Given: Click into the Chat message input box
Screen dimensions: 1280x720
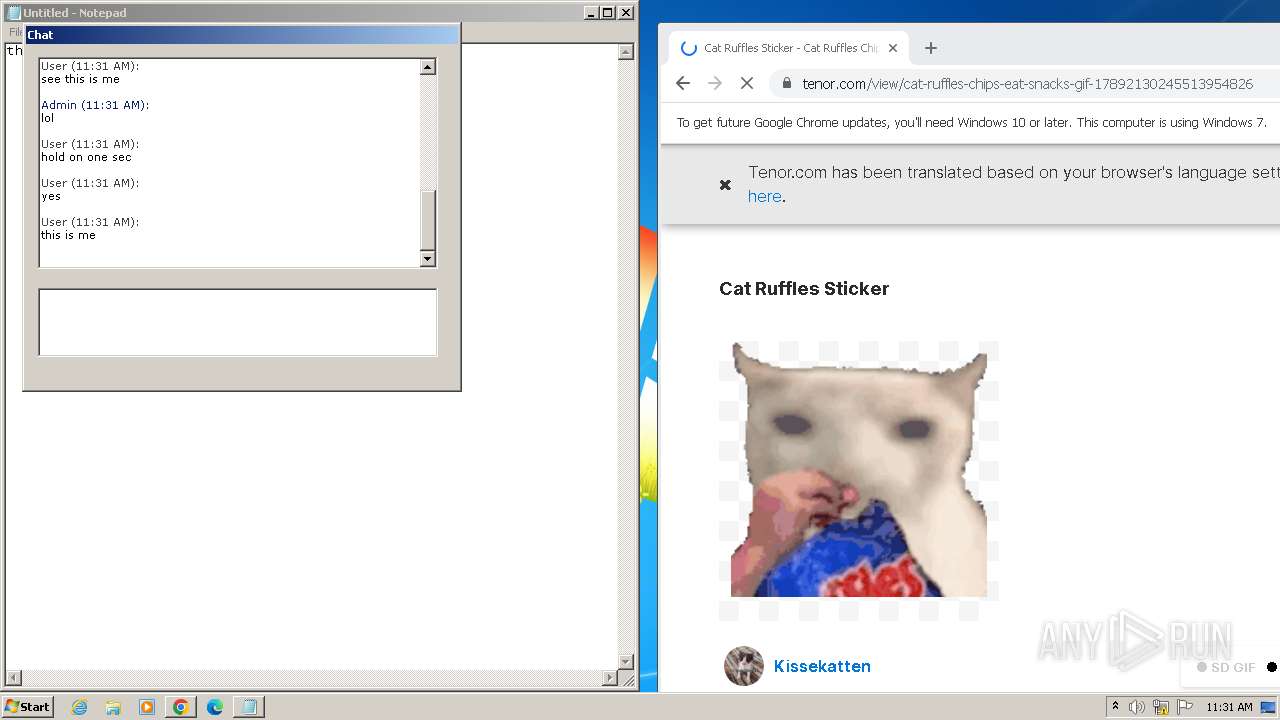Looking at the screenshot, I should point(238,322).
